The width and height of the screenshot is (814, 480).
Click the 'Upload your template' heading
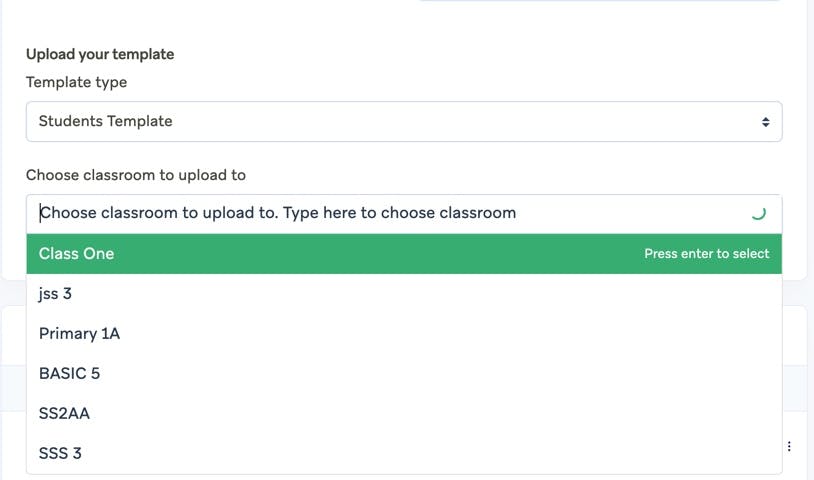(100, 54)
